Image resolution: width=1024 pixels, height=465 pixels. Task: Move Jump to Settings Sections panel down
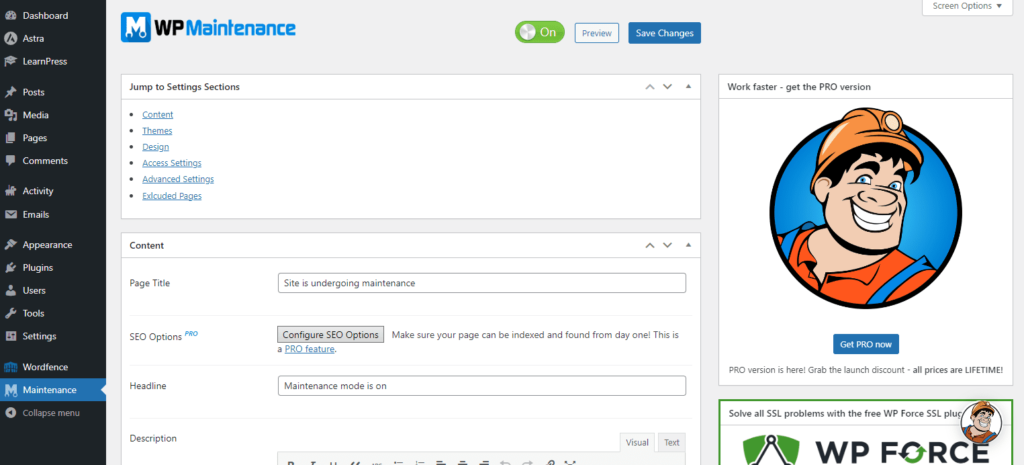pyautogui.click(x=668, y=87)
